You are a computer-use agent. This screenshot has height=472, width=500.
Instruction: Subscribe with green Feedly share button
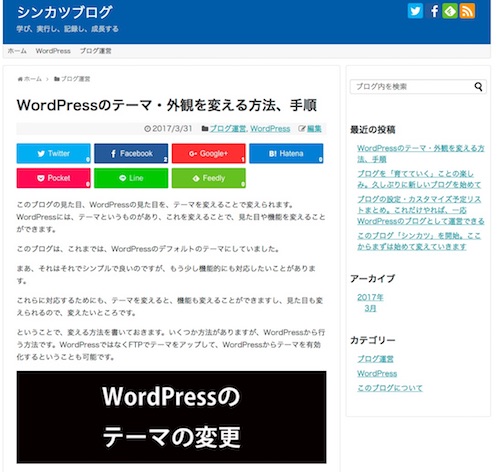click(x=209, y=178)
